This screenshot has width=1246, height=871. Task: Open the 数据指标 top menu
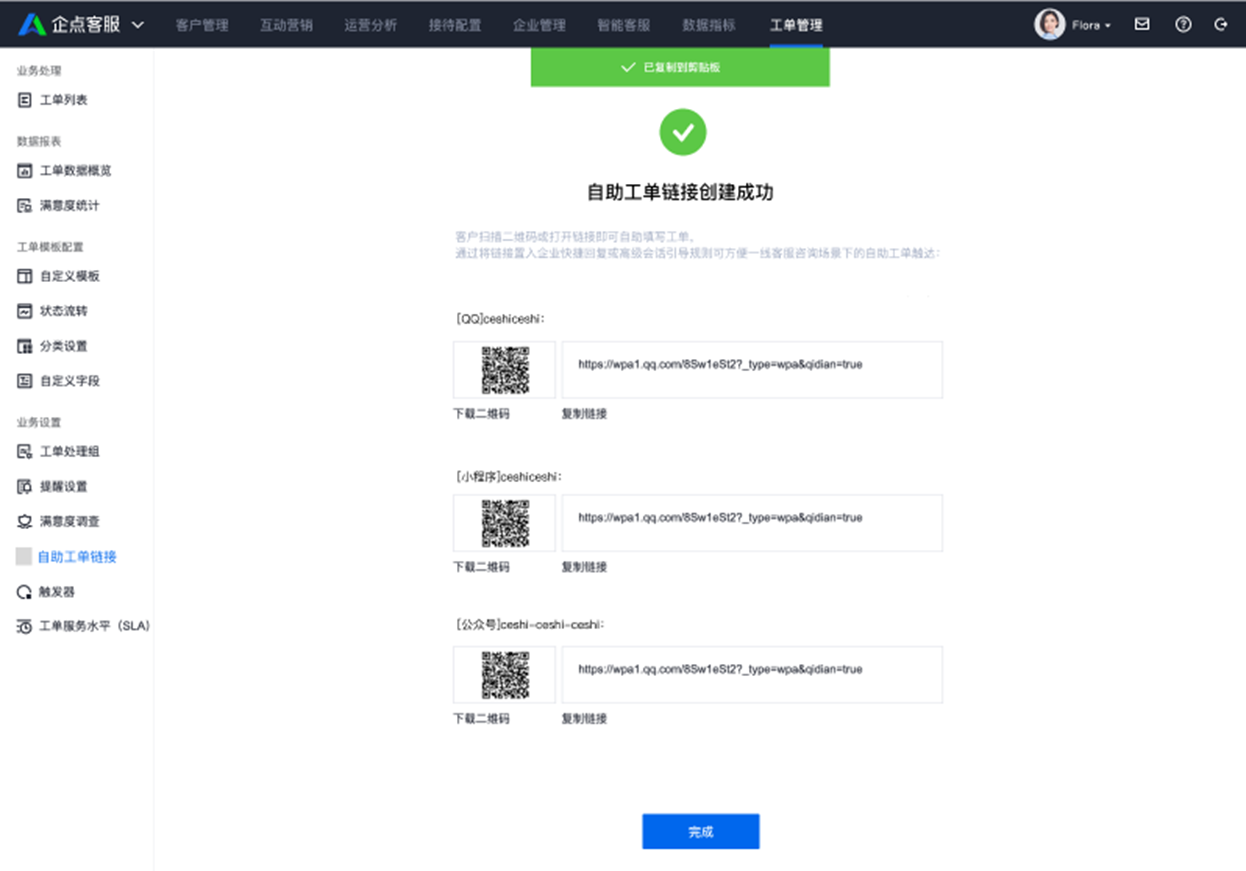pyautogui.click(x=709, y=25)
